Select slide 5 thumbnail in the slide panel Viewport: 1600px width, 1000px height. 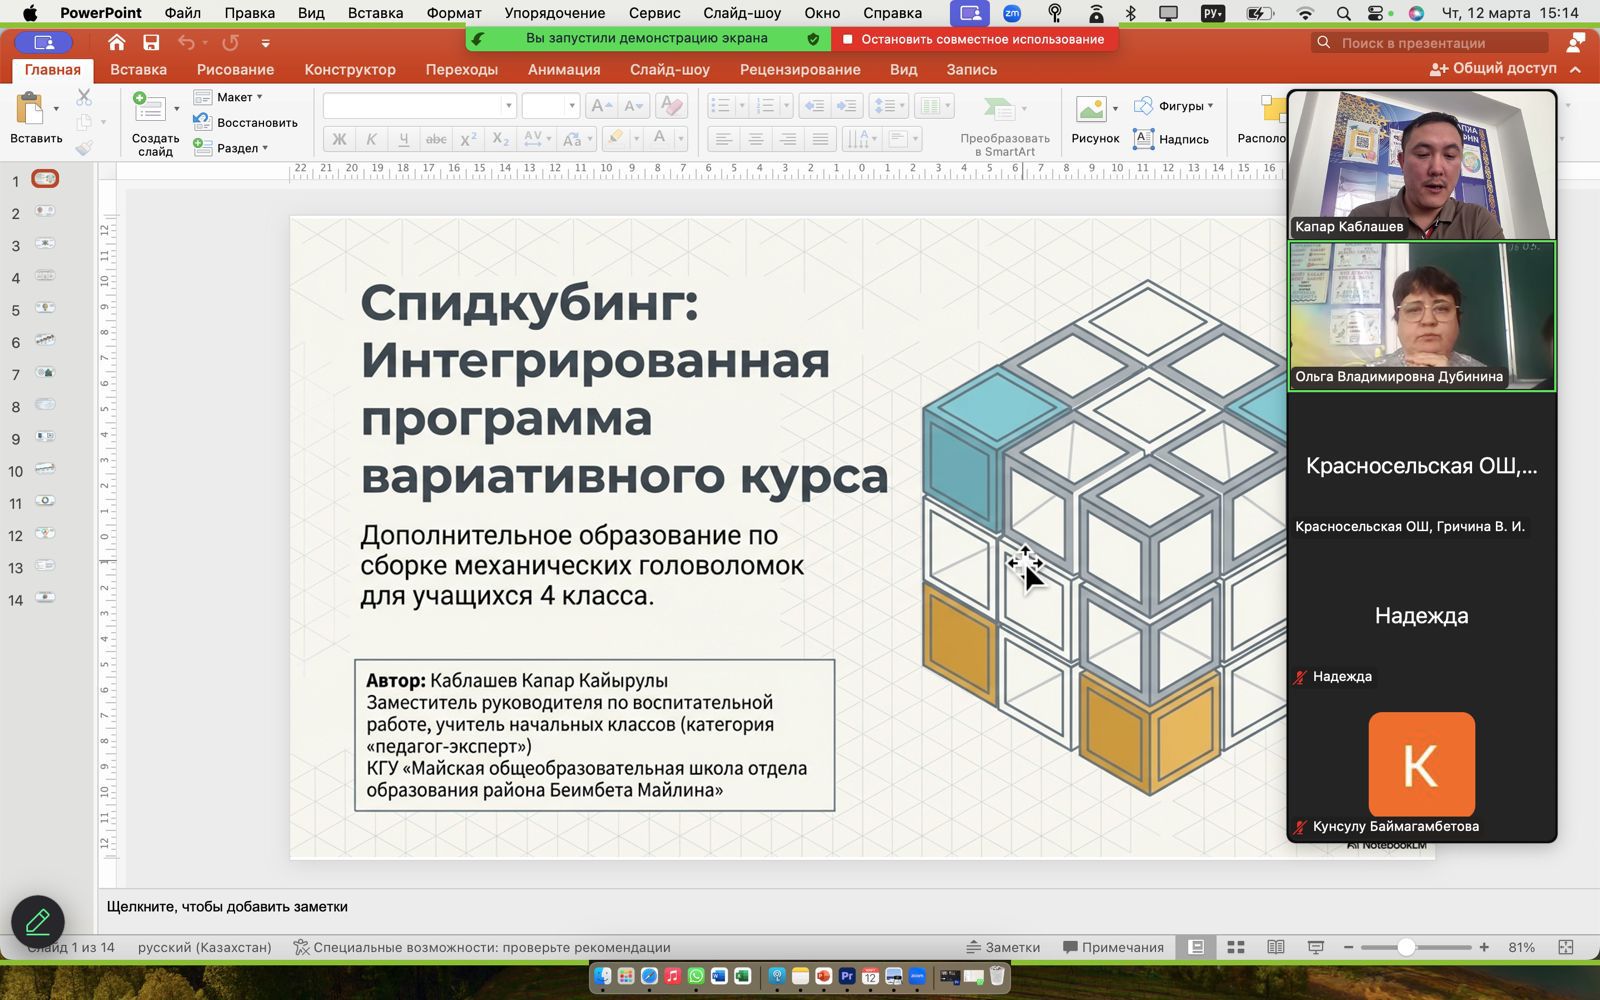tap(45, 308)
